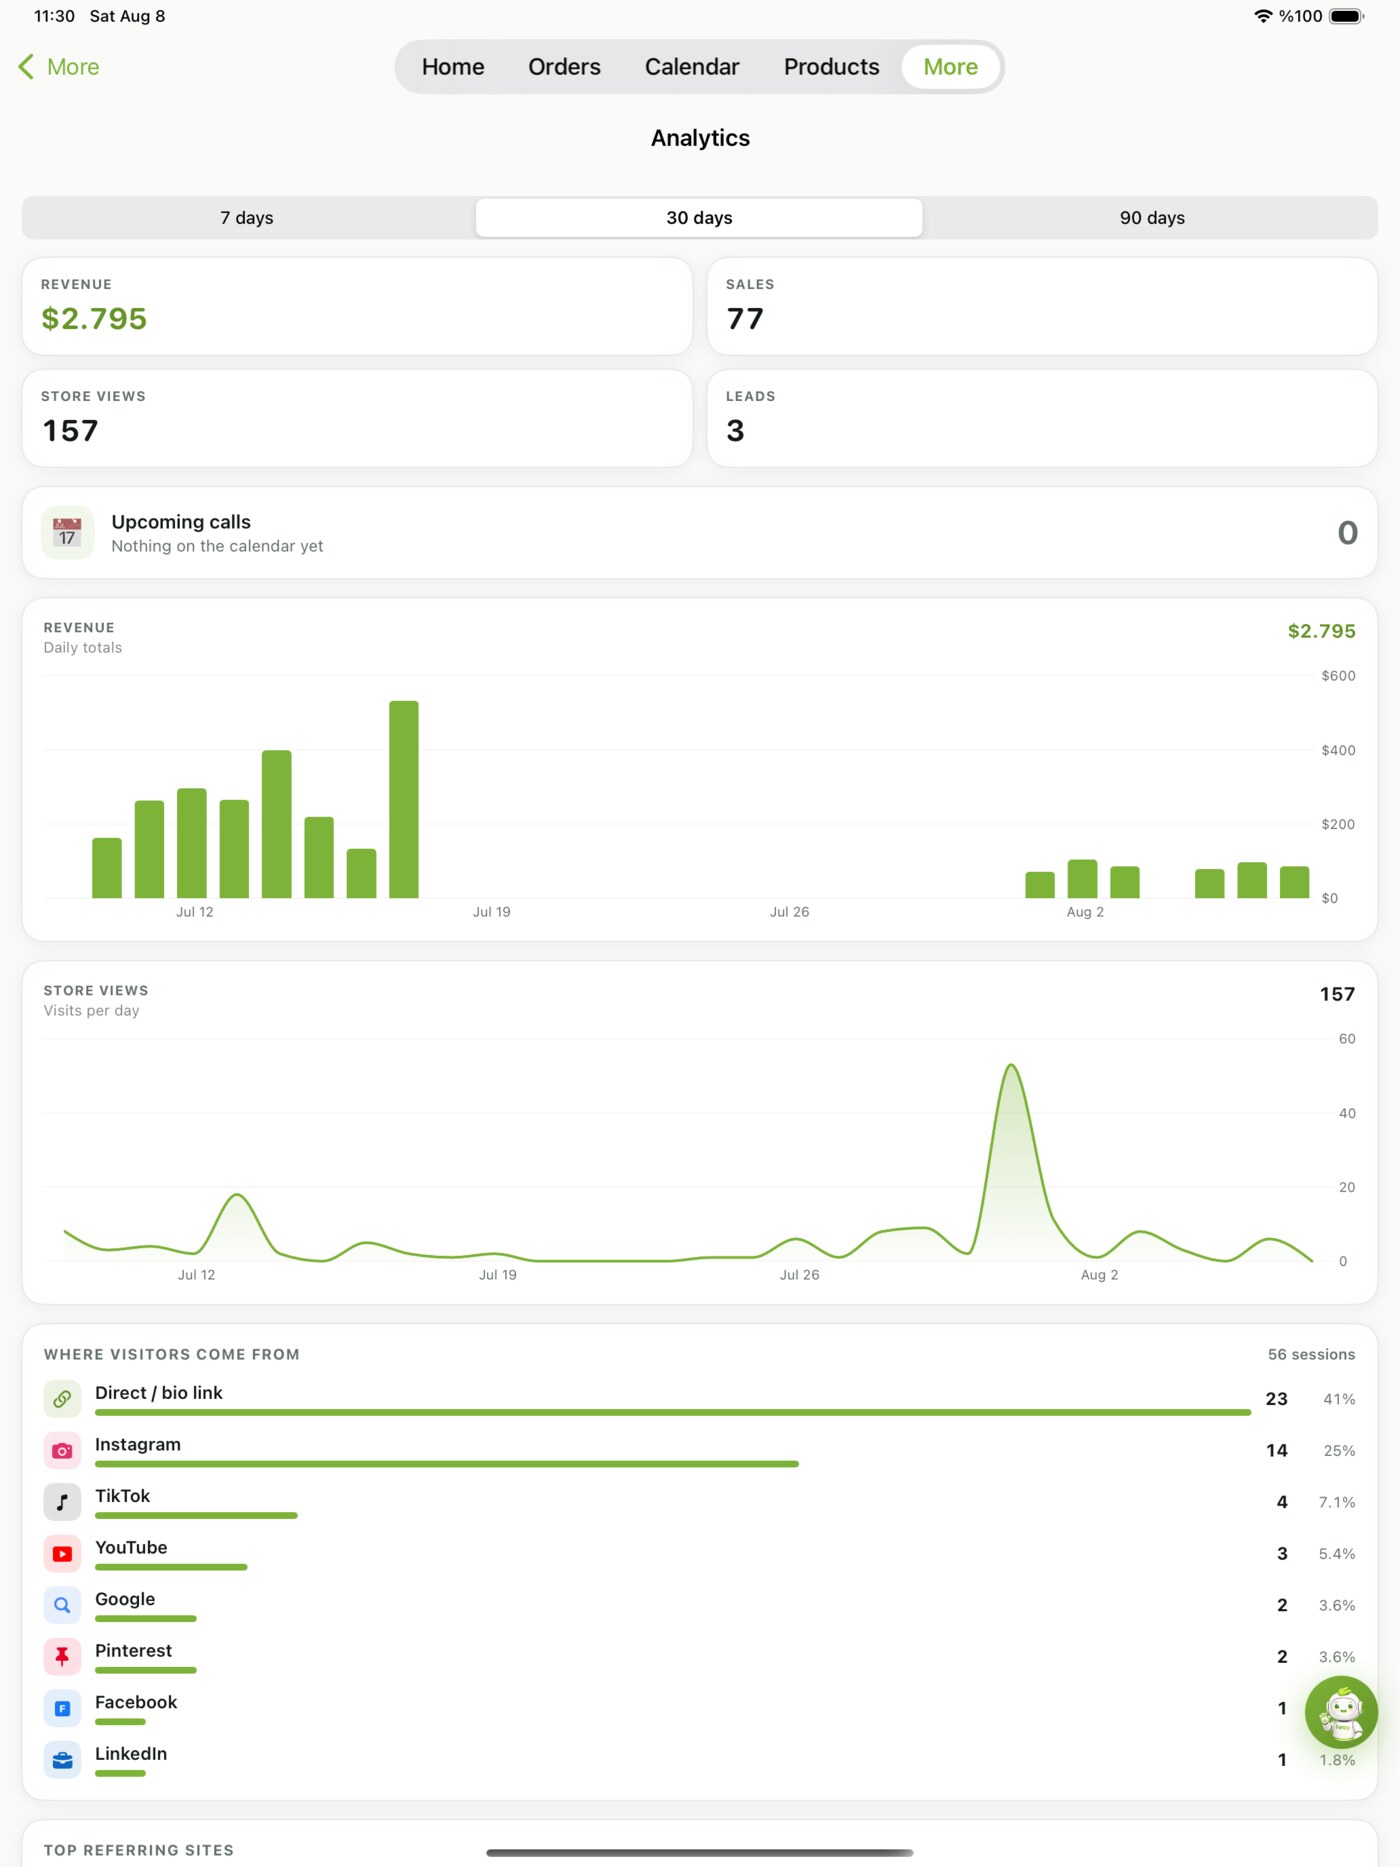Click the tallest revenue bar in the chart
Viewport: 1400px width, 1867px height.
tap(404, 799)
